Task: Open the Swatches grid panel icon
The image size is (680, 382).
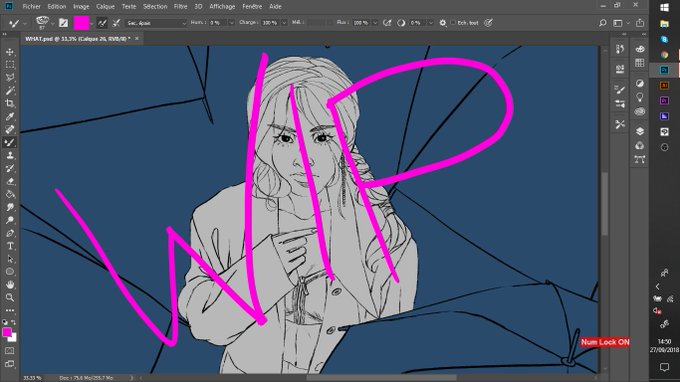Action: (640, 63)
